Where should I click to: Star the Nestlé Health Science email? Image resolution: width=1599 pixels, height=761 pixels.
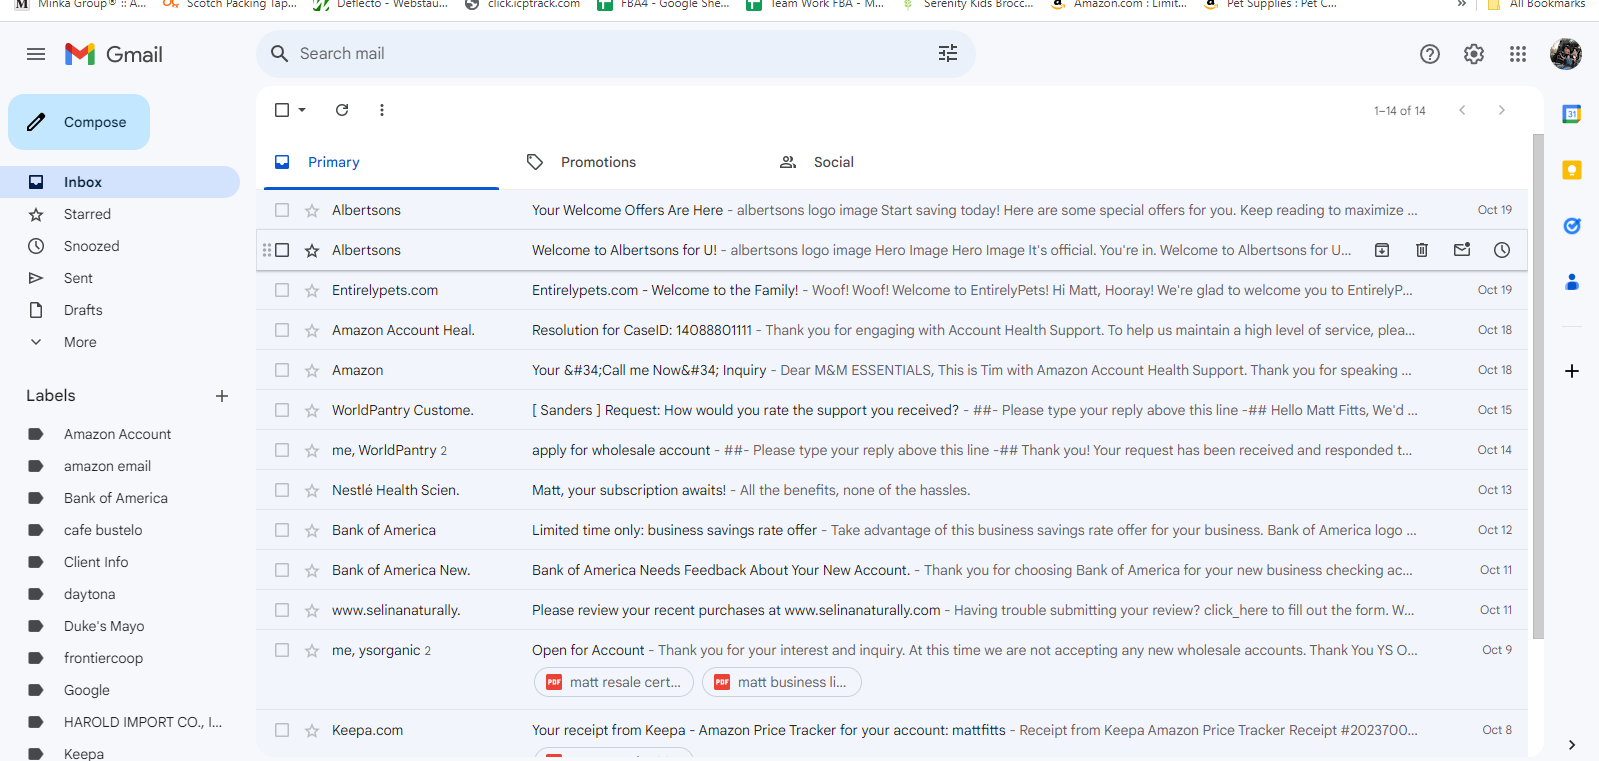click(x=312, y=490)
